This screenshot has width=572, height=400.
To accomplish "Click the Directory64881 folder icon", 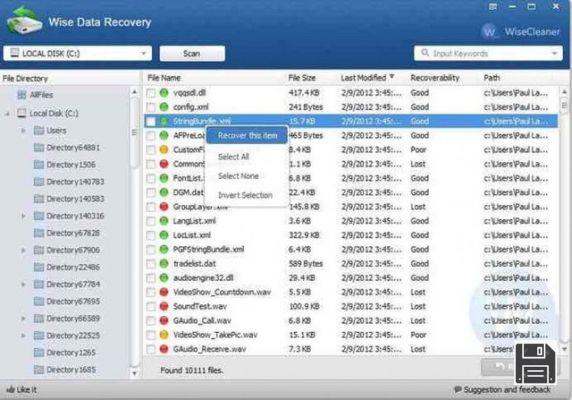I will 39,147.
